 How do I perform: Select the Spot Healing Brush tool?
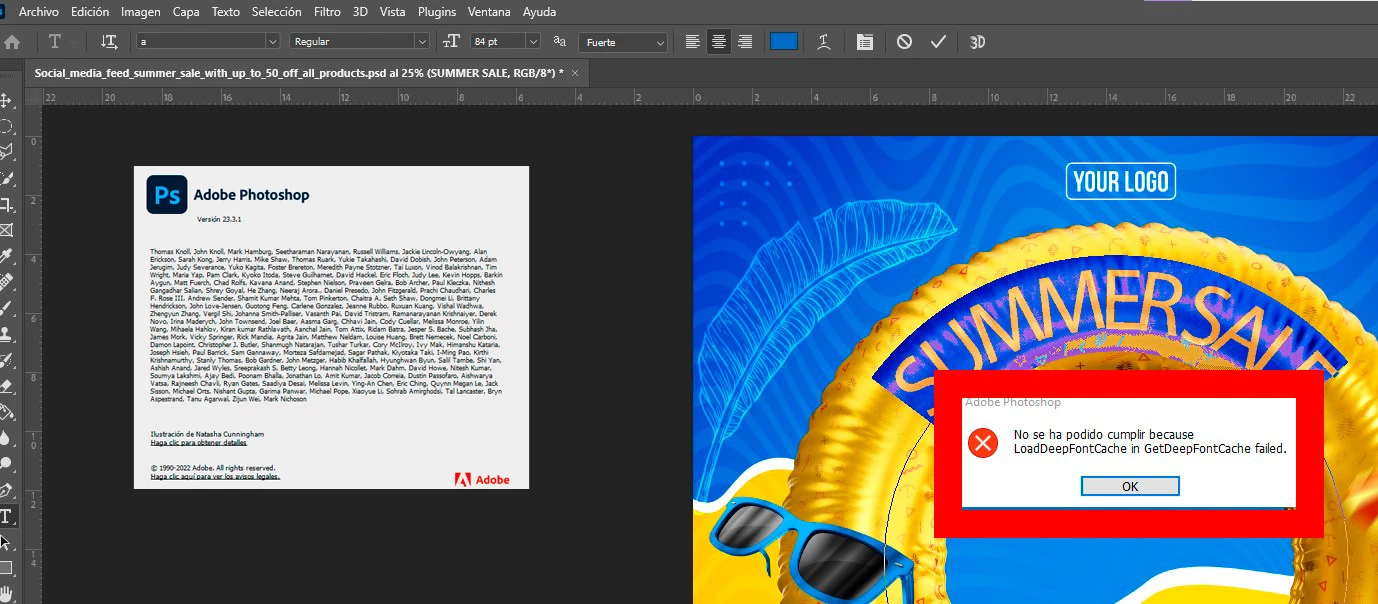pyautogui.click(x=6, y=283)
